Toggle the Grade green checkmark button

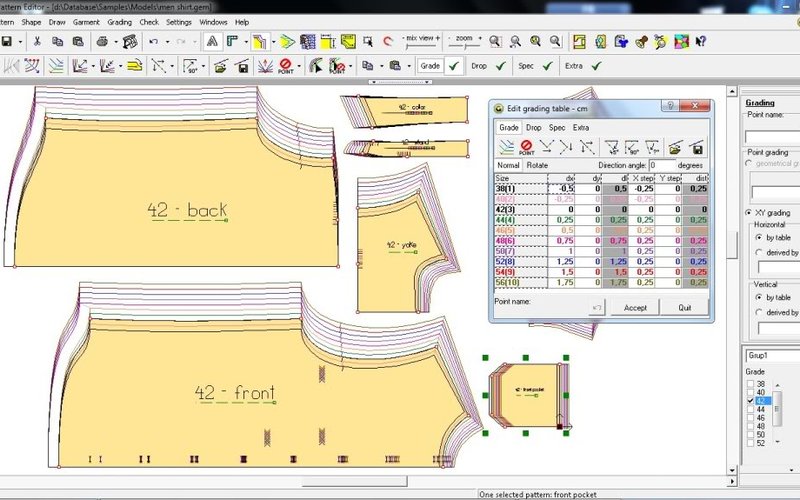click(x=454, y=66)
